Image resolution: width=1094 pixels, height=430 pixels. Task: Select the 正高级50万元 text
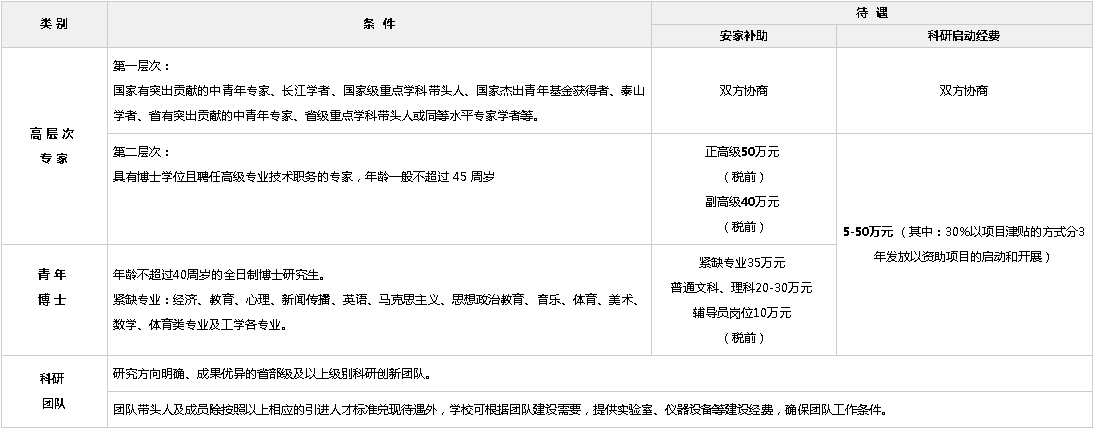[742, 153]
